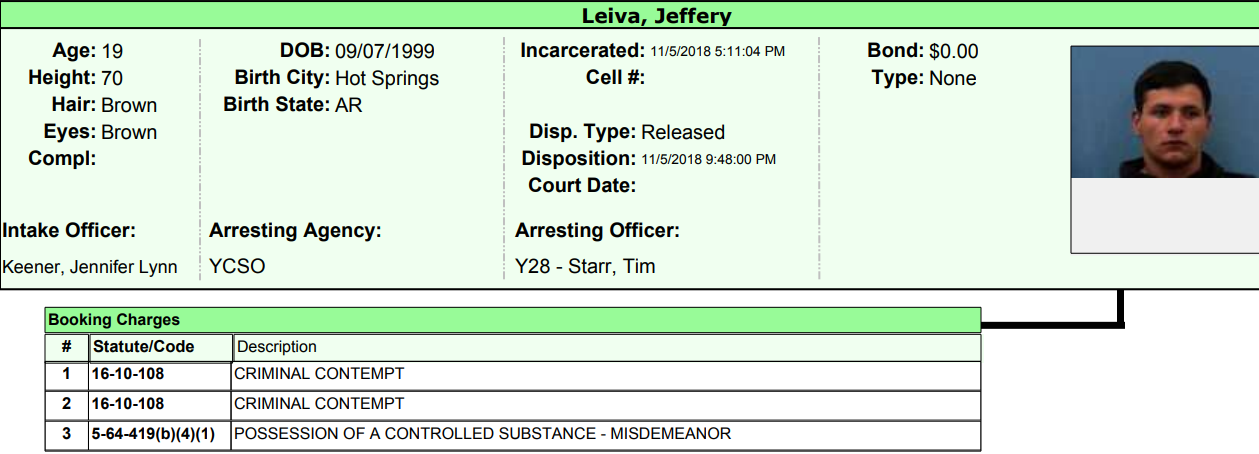Click the arresting officer Y28 - Starr, Tim
1259x454 pixels.
(x=585, y=267)
